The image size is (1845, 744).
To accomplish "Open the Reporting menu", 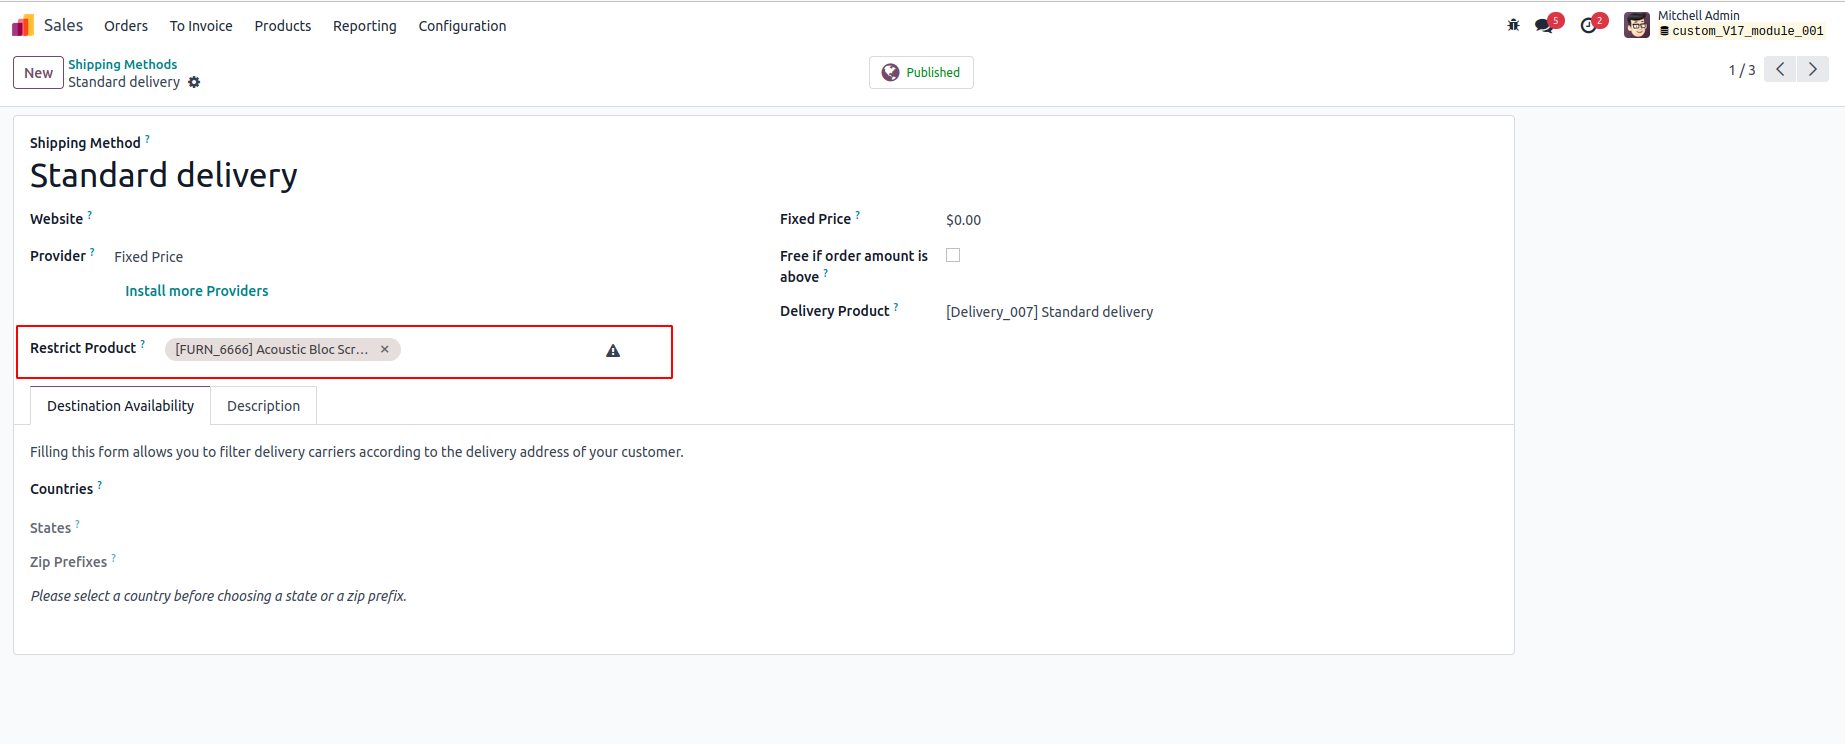I will (x=364, y=26).
